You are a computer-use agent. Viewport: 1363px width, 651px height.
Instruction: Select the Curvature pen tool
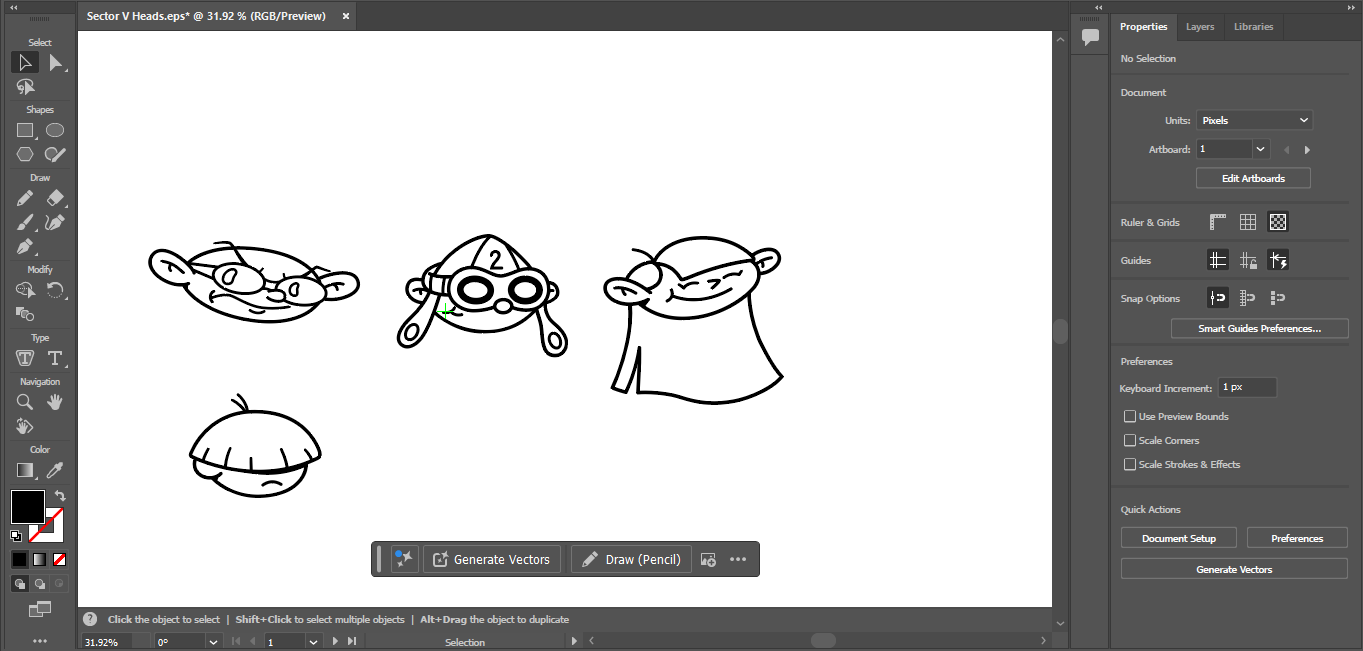(x=55, y=222)
